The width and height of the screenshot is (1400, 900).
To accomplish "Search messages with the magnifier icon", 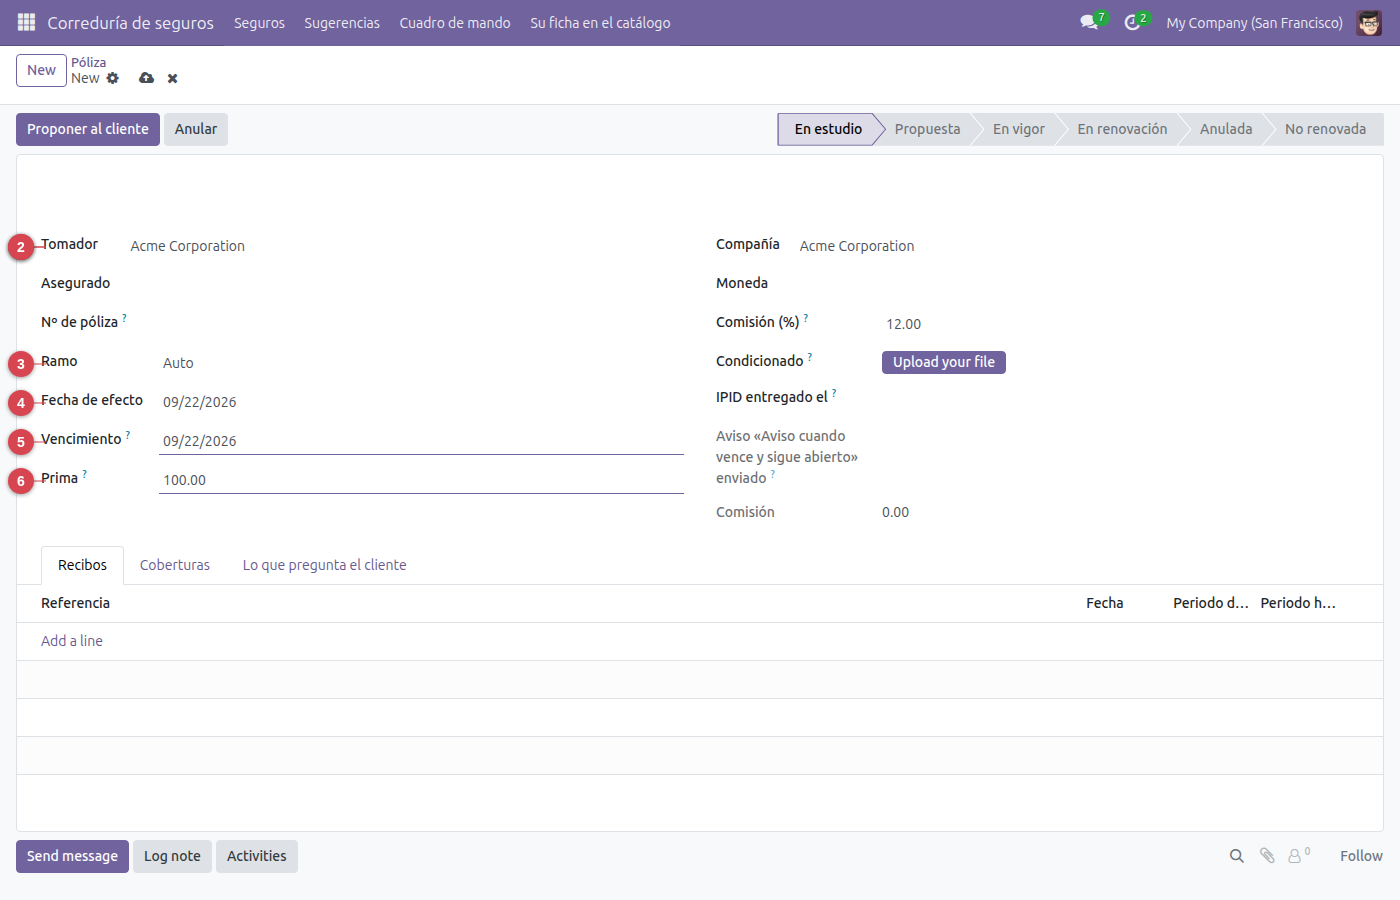I will (1237, 856).
